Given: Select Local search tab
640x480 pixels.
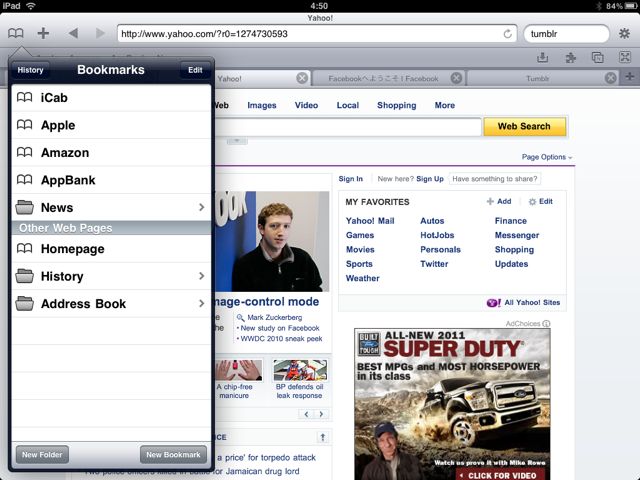Looking at the screenshot, I should (348, 105).
